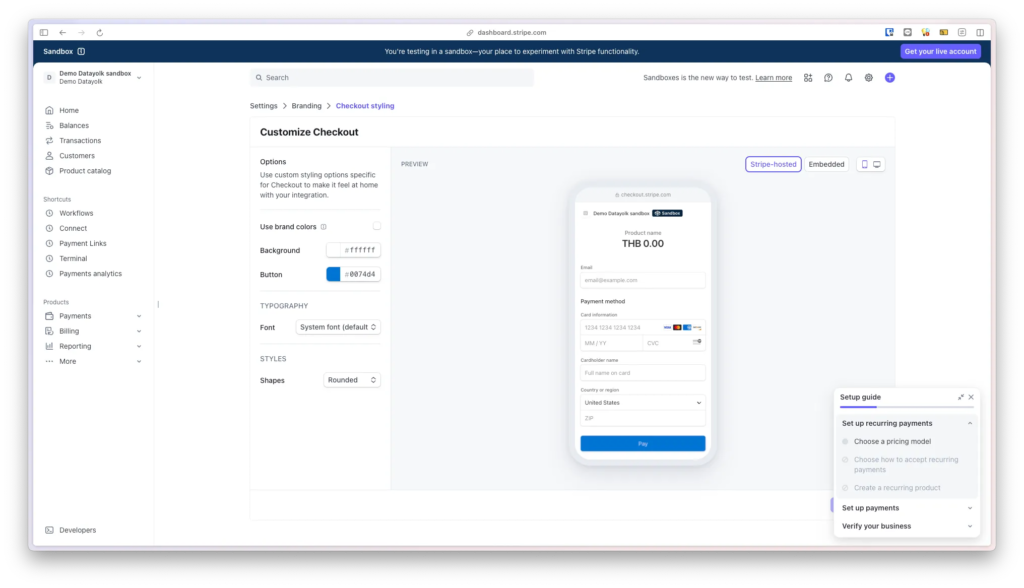Select Choose a pricing model step
Screen dimensions: 1024x588
pos(892,442)
